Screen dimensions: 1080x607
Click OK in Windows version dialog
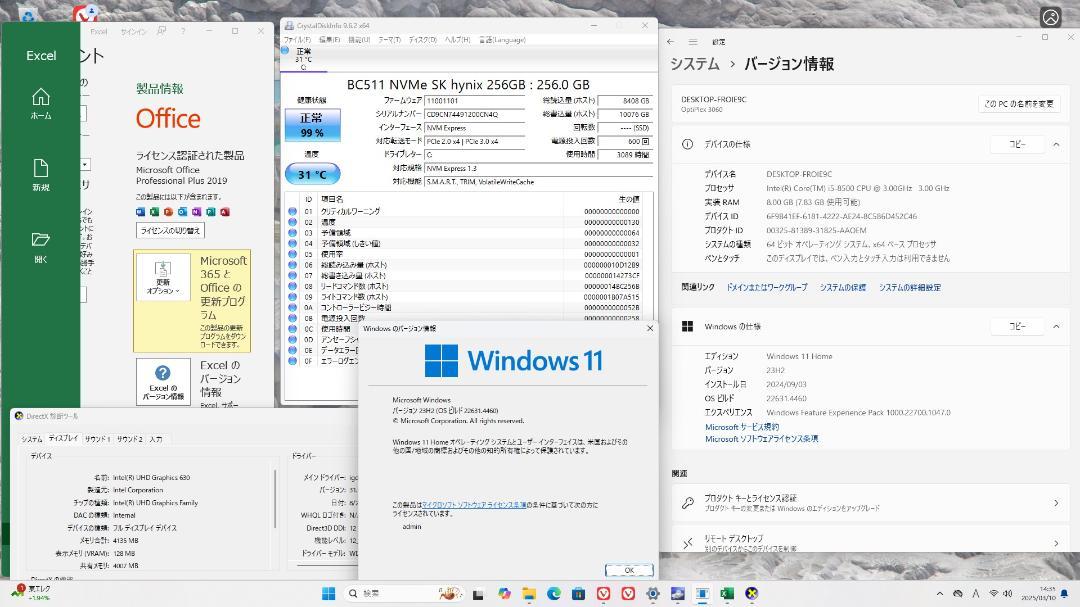pos(629,570)
